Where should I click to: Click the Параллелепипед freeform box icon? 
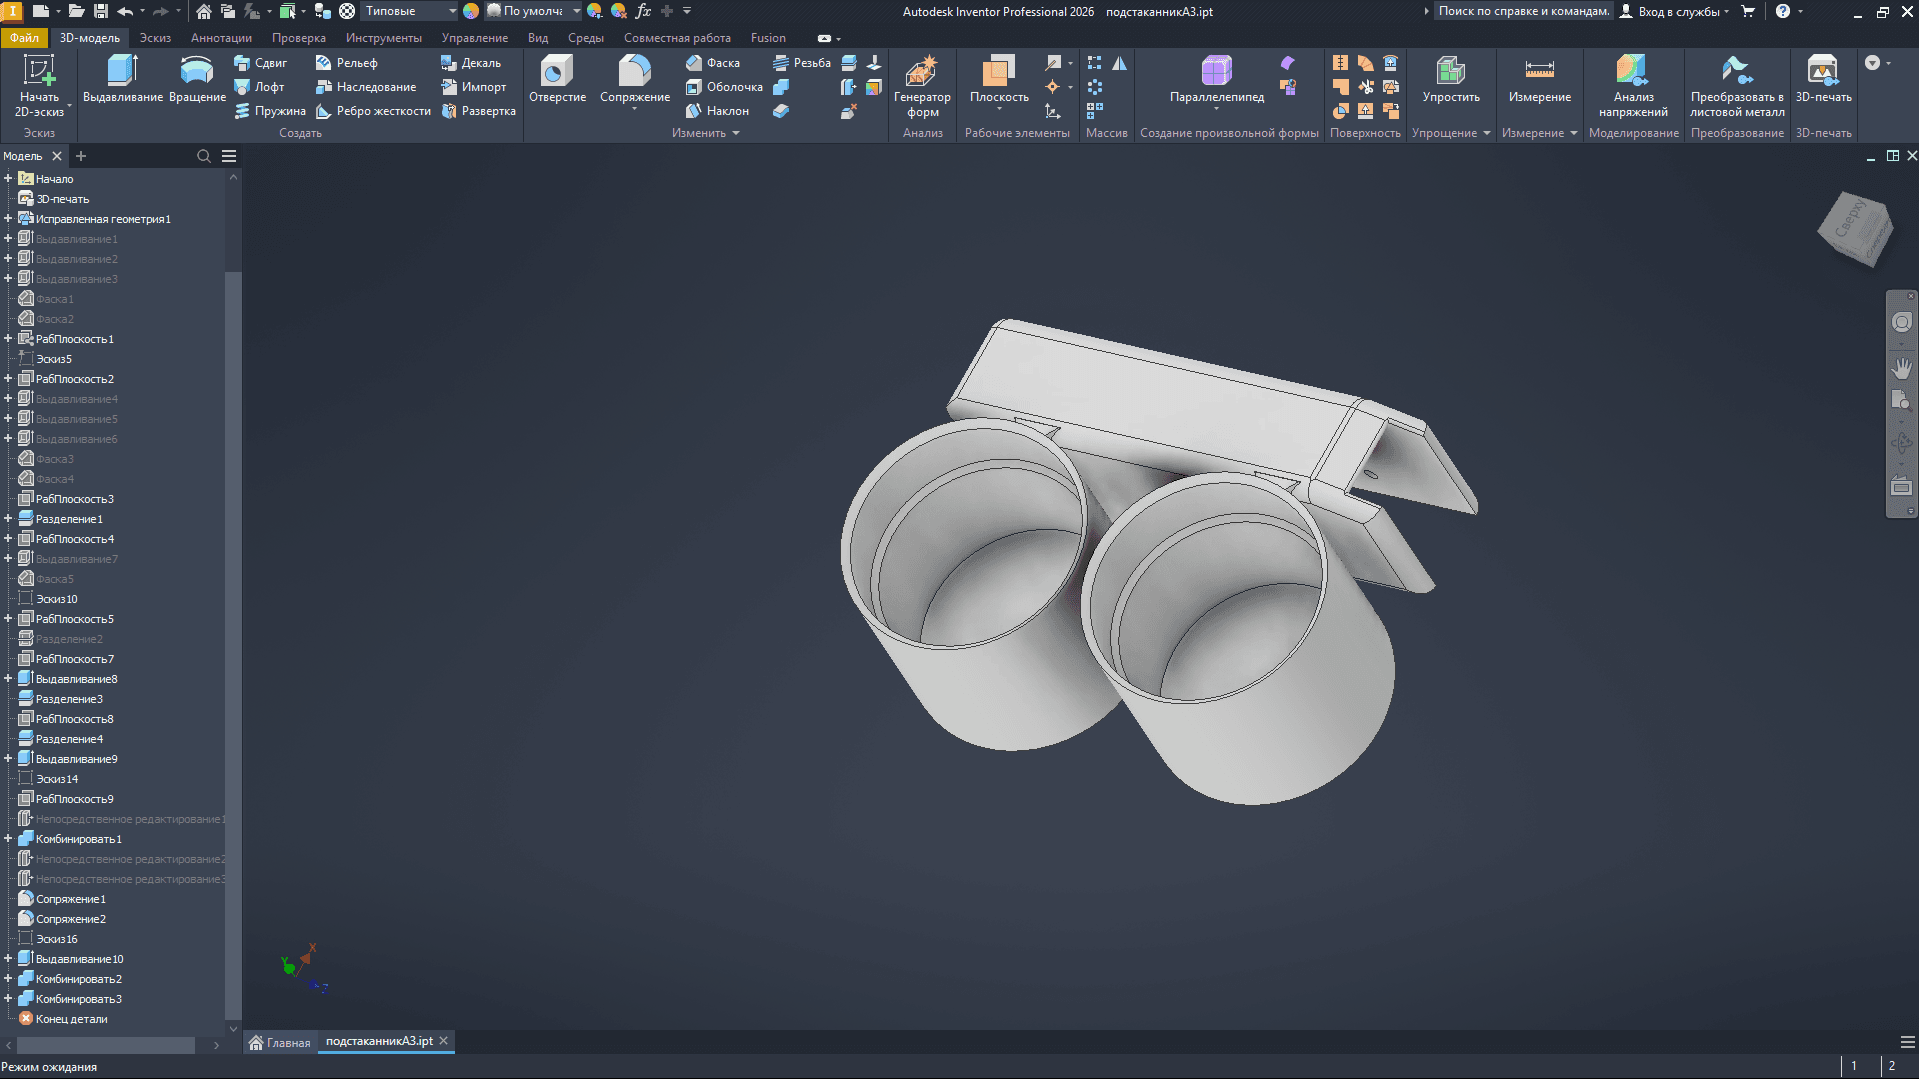pyautogui.click(x=1217, y=79)
